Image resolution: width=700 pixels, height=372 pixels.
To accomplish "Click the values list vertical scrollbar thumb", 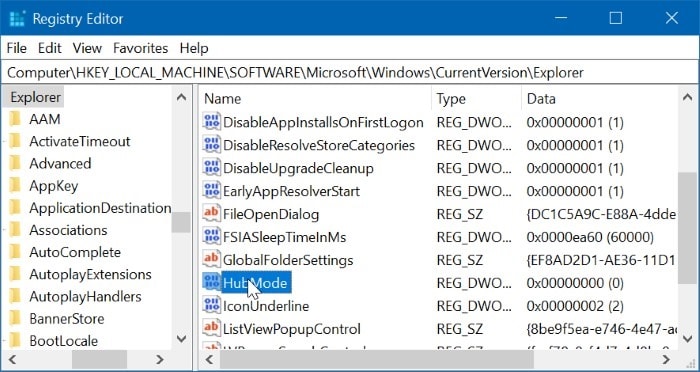I will [x=688, y=227].
